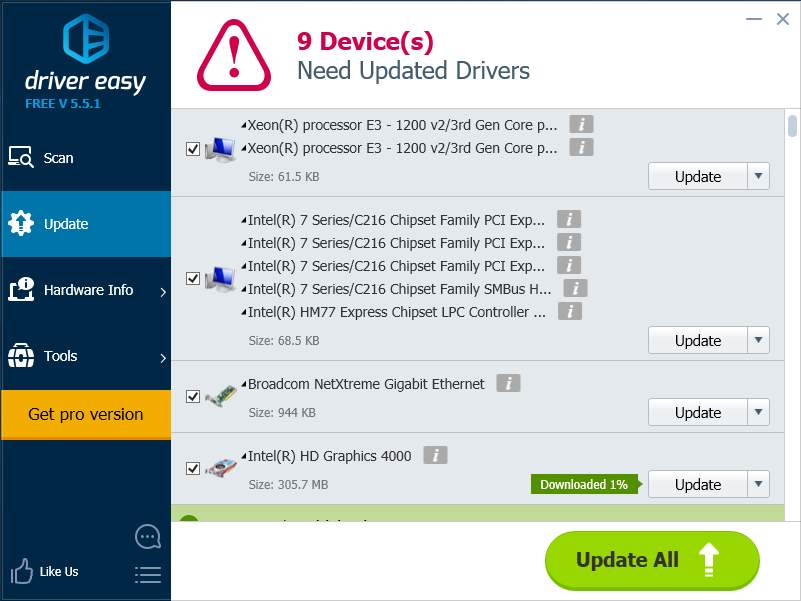Click the Tools toolbox icon in sidebar

tap(21, 355)
